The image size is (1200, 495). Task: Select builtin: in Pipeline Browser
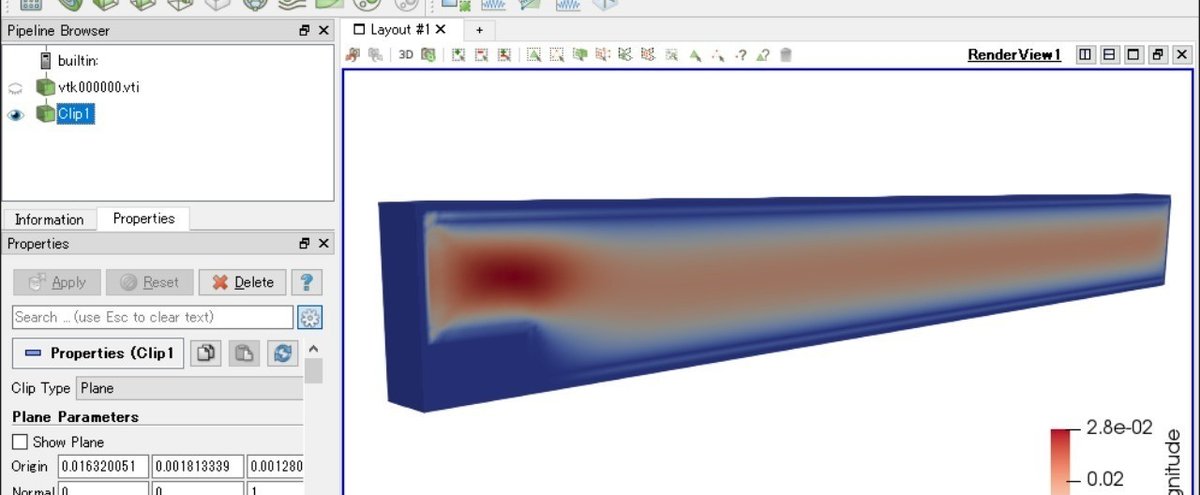pyautogui.click(x=77, y=61)
